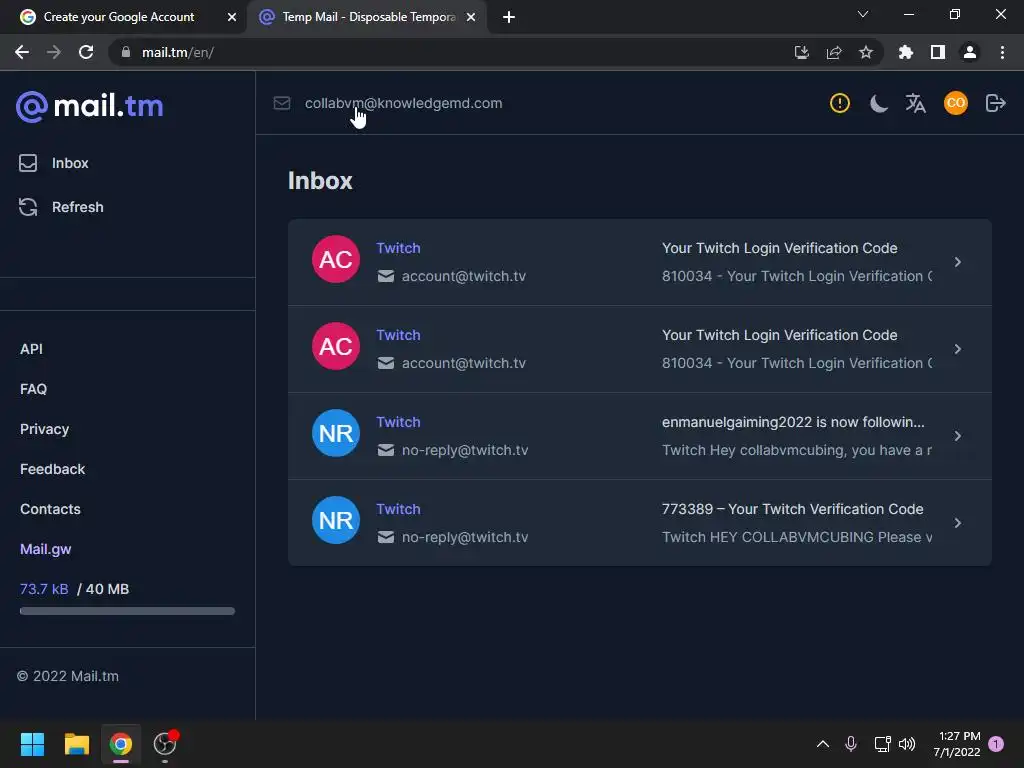The width and height of the screenshot is (1024, 768).
Task: Switch to the Create your Google Account tab
Action: [119, 17]
